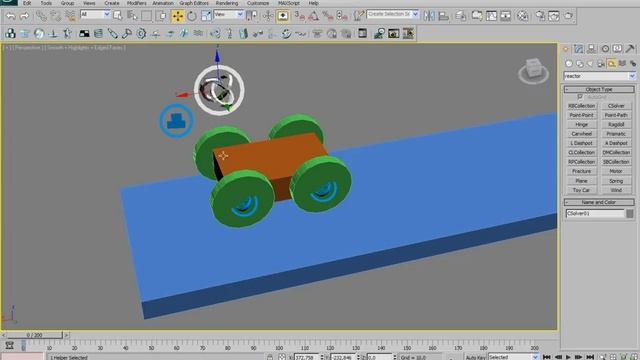Open the Modifiers menu
Viewport: 640px width, 360px height.
(x=136, y=3)
